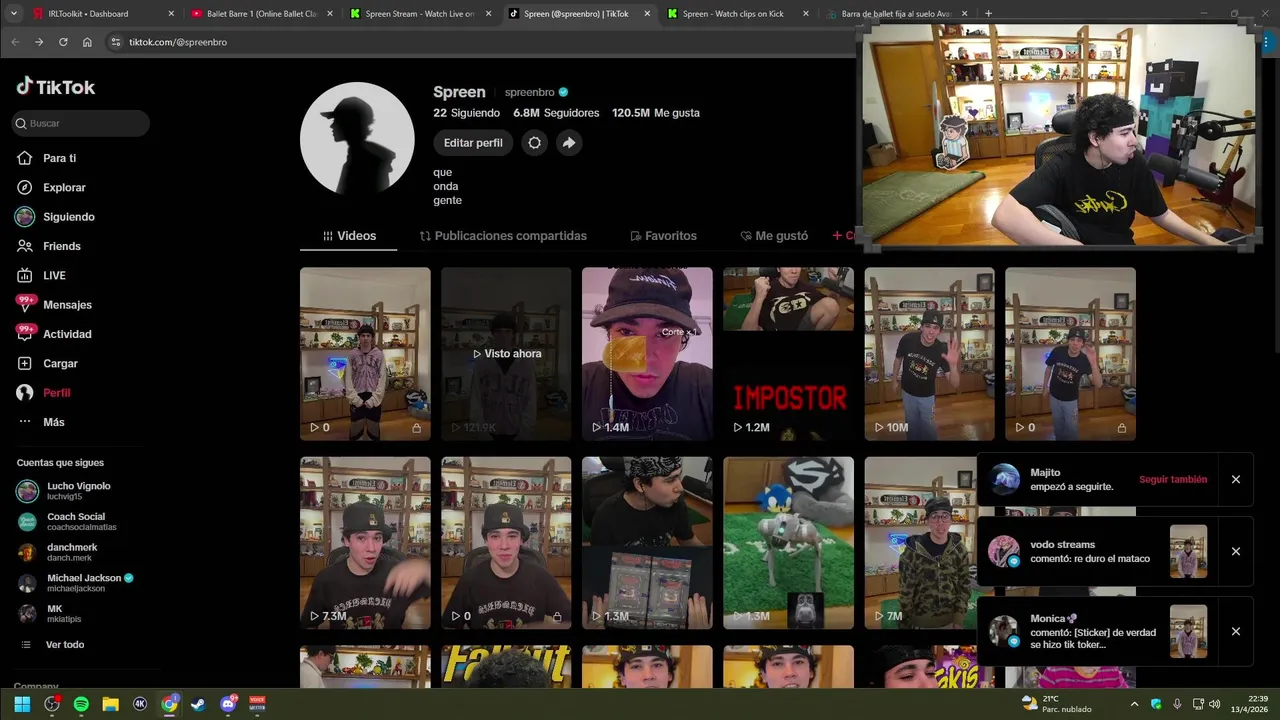Open Spotify from the taskbar
Viewport: 1280px width, 720px height.
click(81, 704)
